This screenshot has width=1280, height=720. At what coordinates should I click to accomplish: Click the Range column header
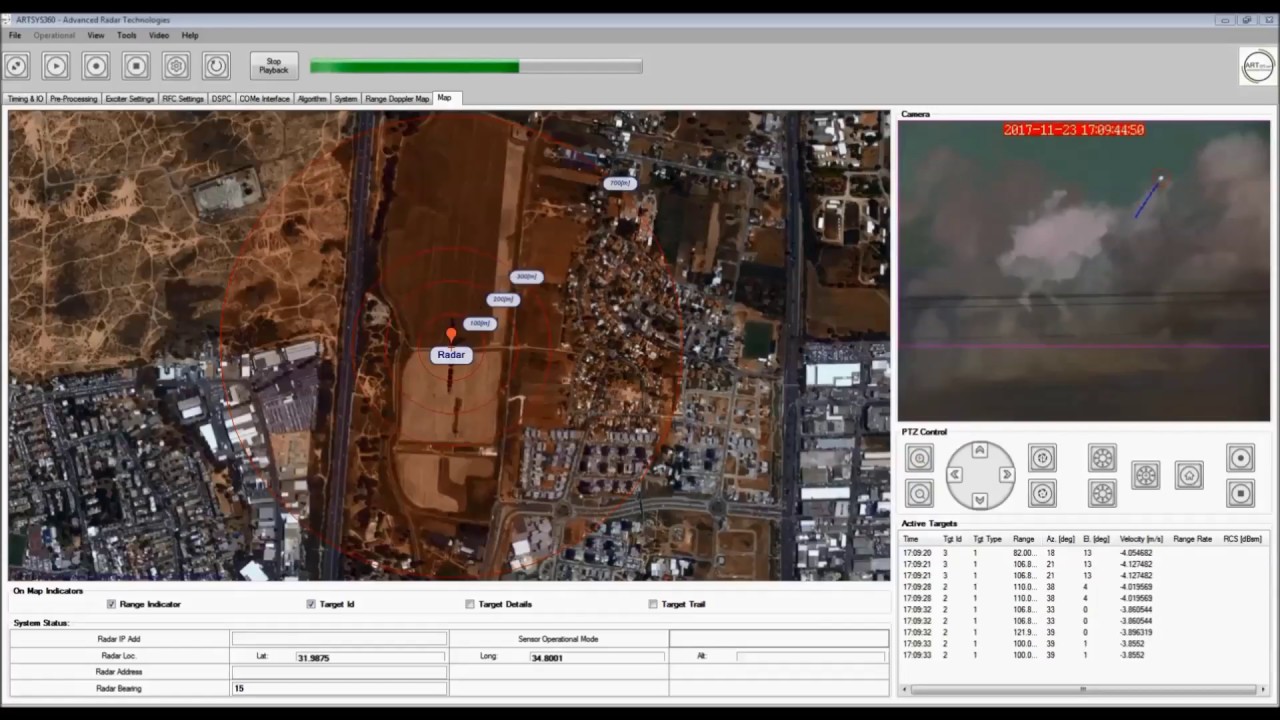(x=1023, y=539)
